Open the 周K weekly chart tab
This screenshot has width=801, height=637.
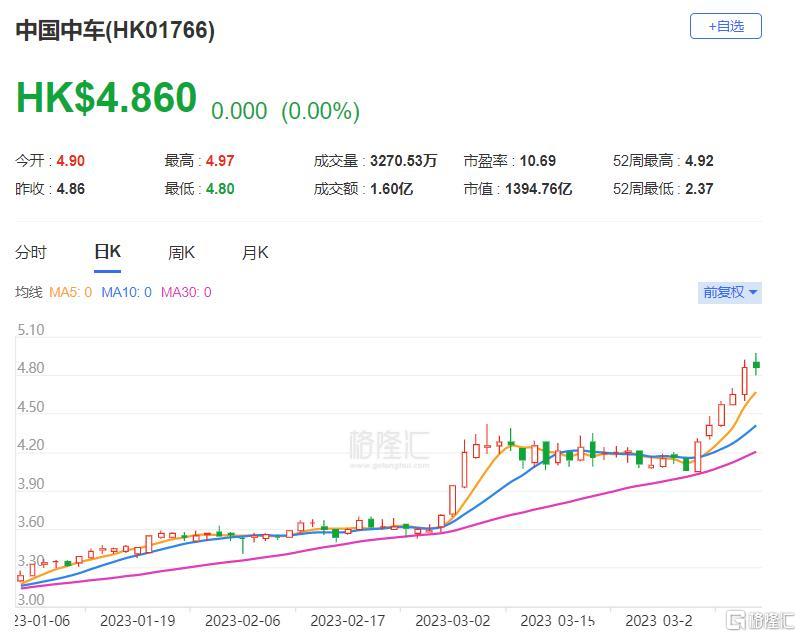tap(181, 252)
